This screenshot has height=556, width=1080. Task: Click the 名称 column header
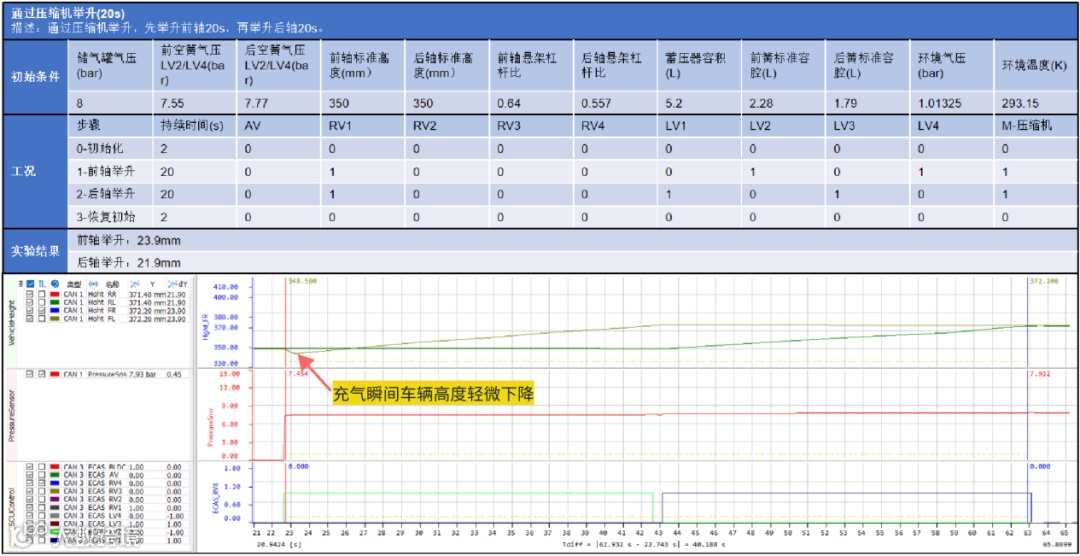[x=113, y=284]
